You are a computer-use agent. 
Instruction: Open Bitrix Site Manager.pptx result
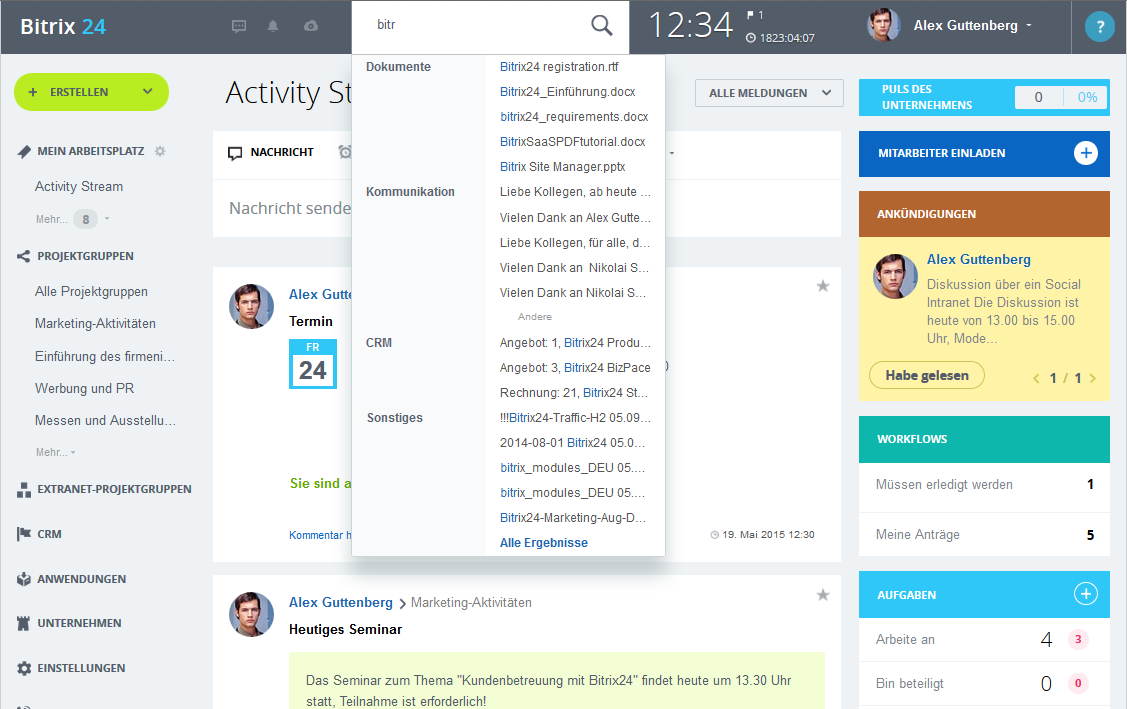[563, 167]
